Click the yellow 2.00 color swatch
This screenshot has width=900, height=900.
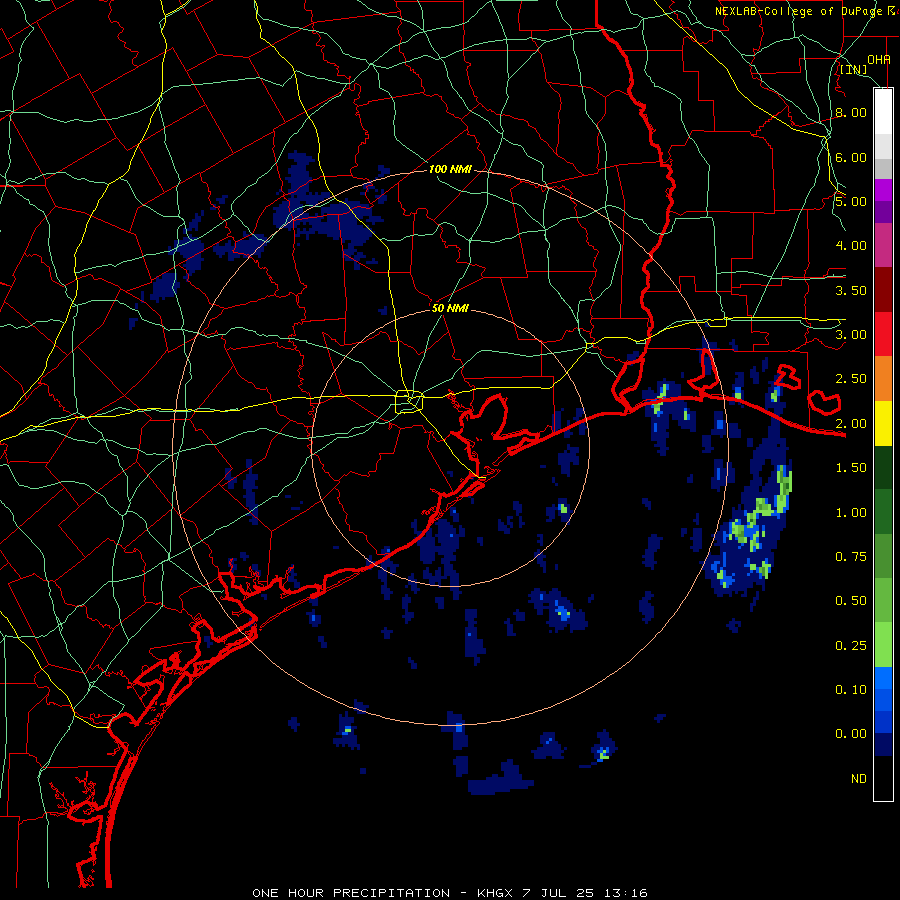tap(883, 424)
